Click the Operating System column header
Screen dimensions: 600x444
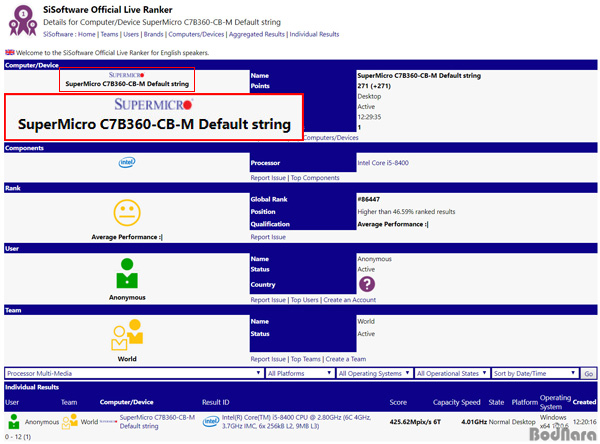click(555, 402)
